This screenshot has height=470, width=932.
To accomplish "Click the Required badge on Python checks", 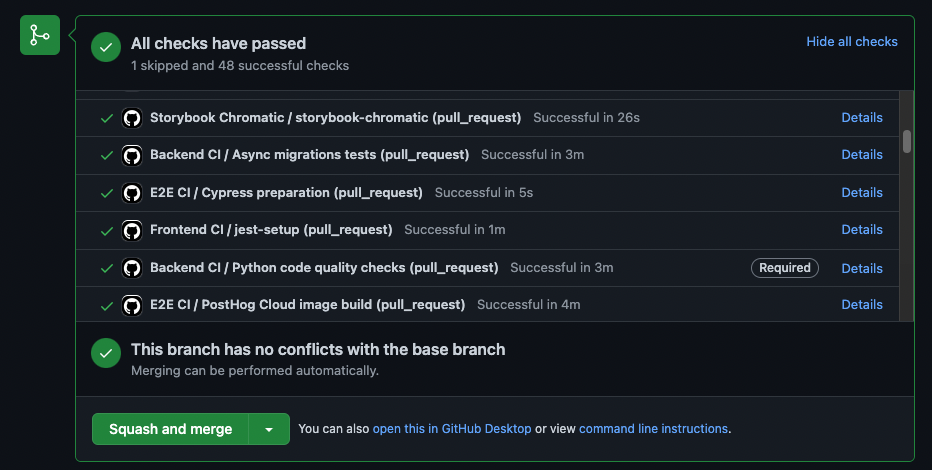I will tap(785, 268).
